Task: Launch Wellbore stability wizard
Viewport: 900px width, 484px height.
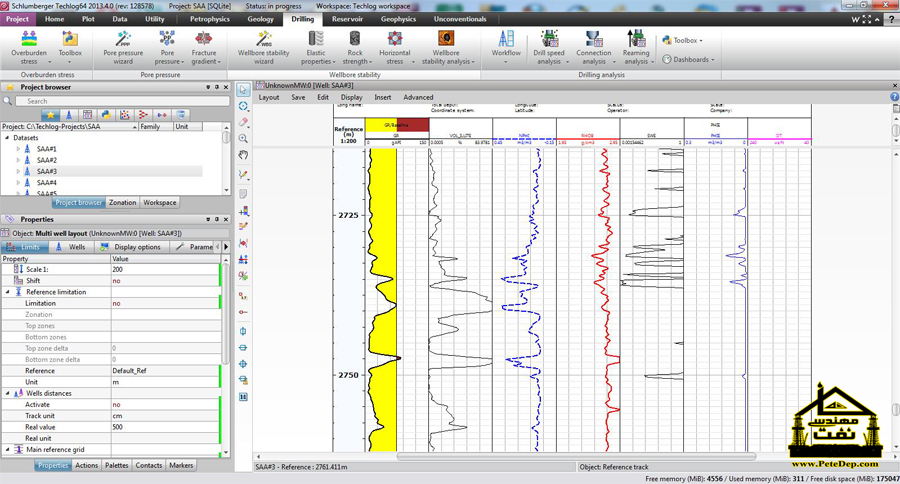Action: pos(263,47)
